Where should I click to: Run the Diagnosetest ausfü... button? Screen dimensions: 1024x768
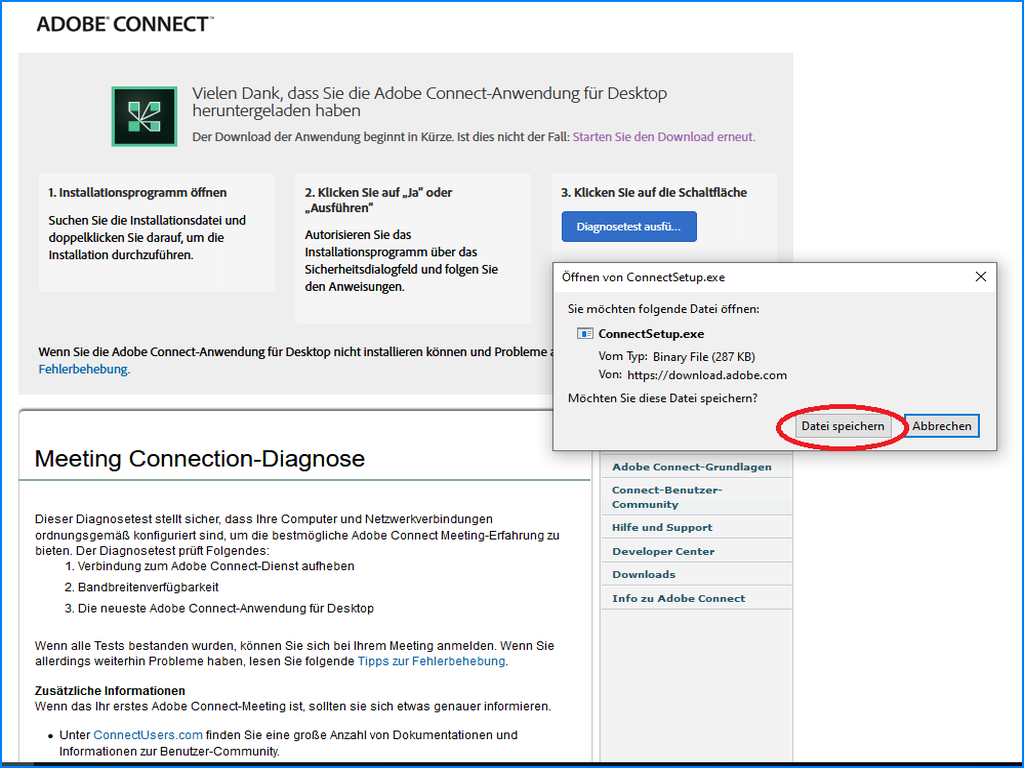pyautogui.click(x=628, y=227)
